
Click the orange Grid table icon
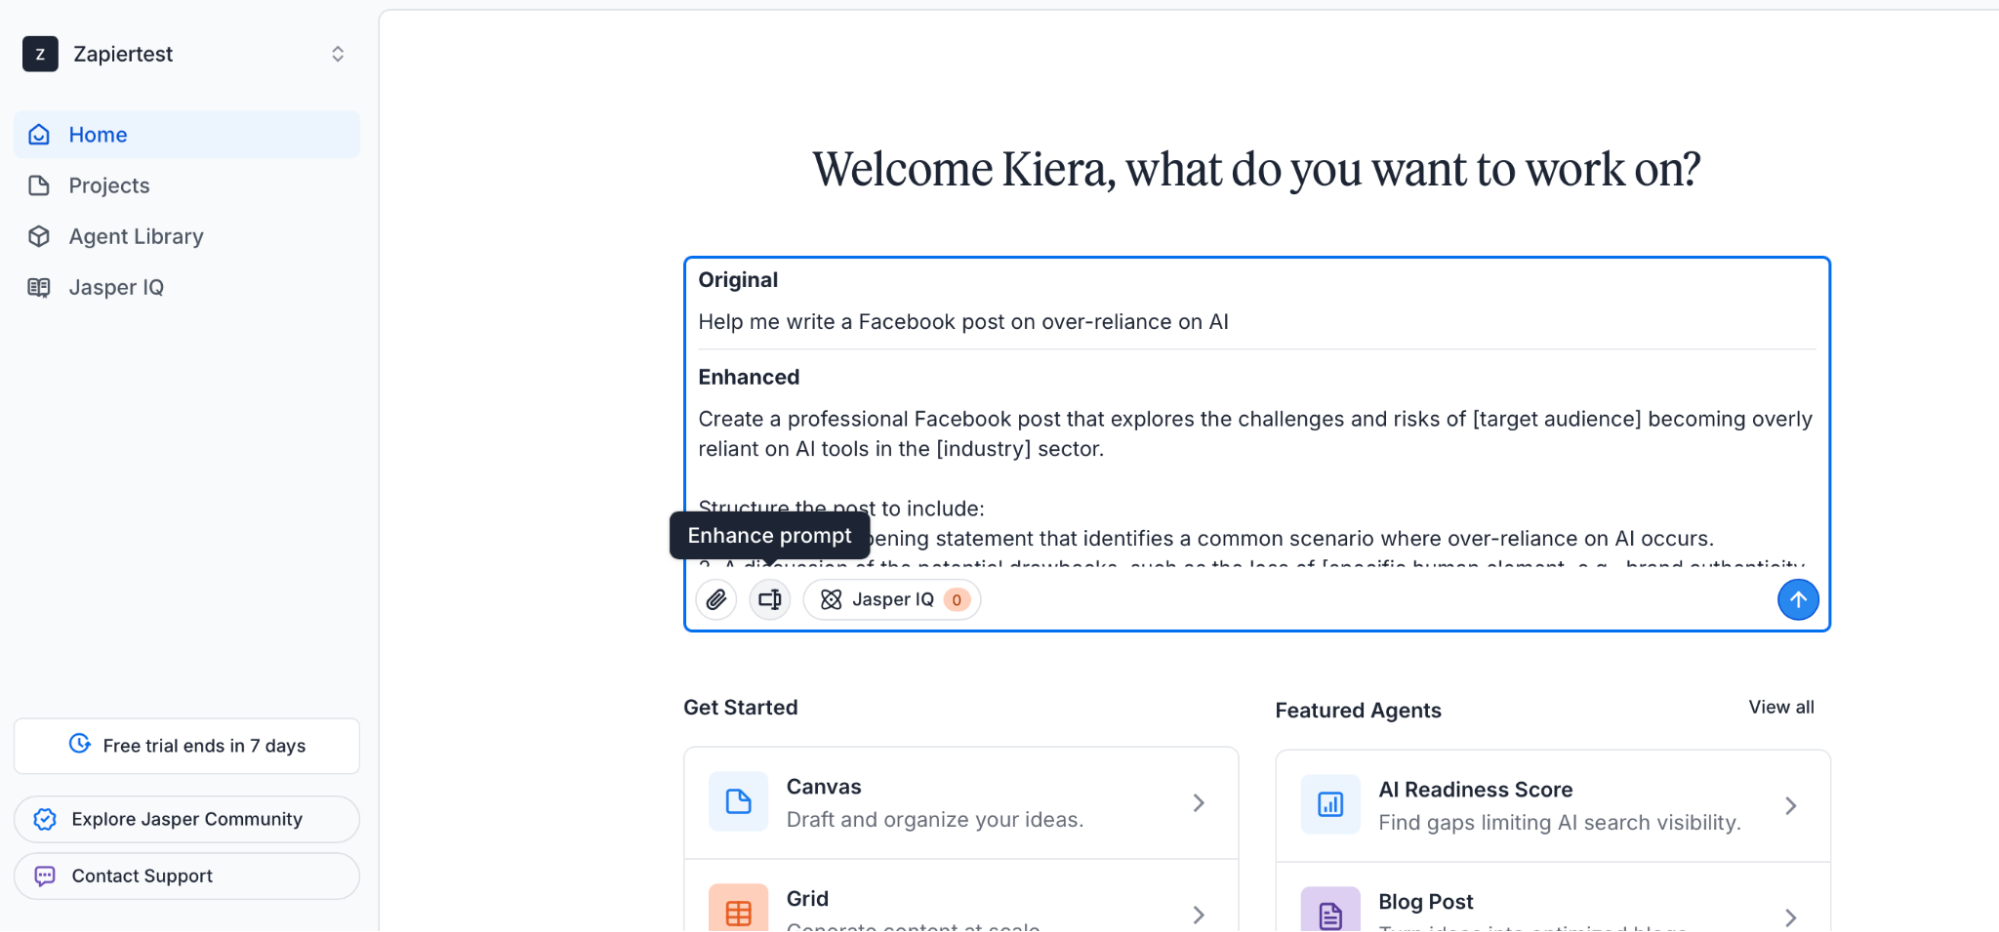point(738,908)
